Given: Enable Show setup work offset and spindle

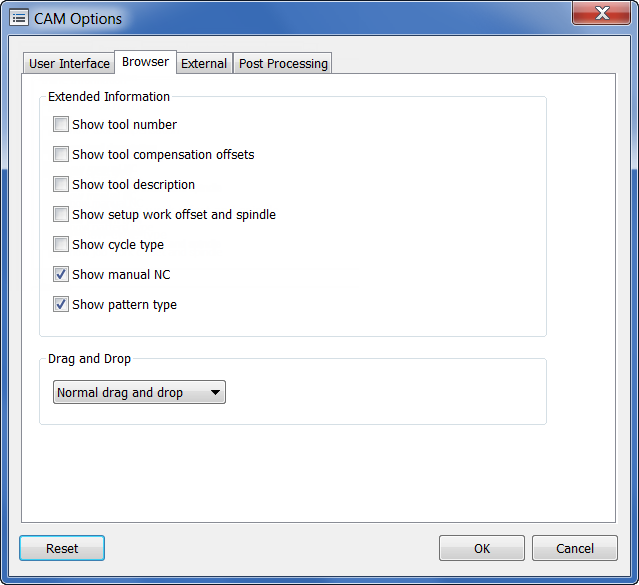Looking at the screenshot, I should (x=61, y=215).
